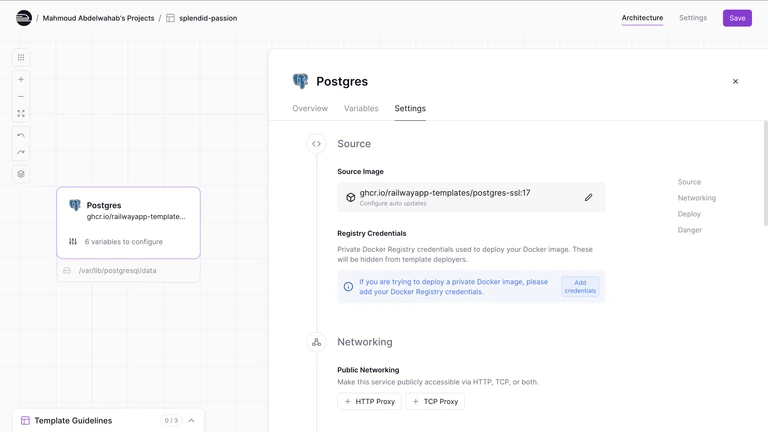Screen dimensions: 768x432
Task: Open Mahmoud Abdelwahab's Projects breadcrumb
Action: click(x=98, y=18)
